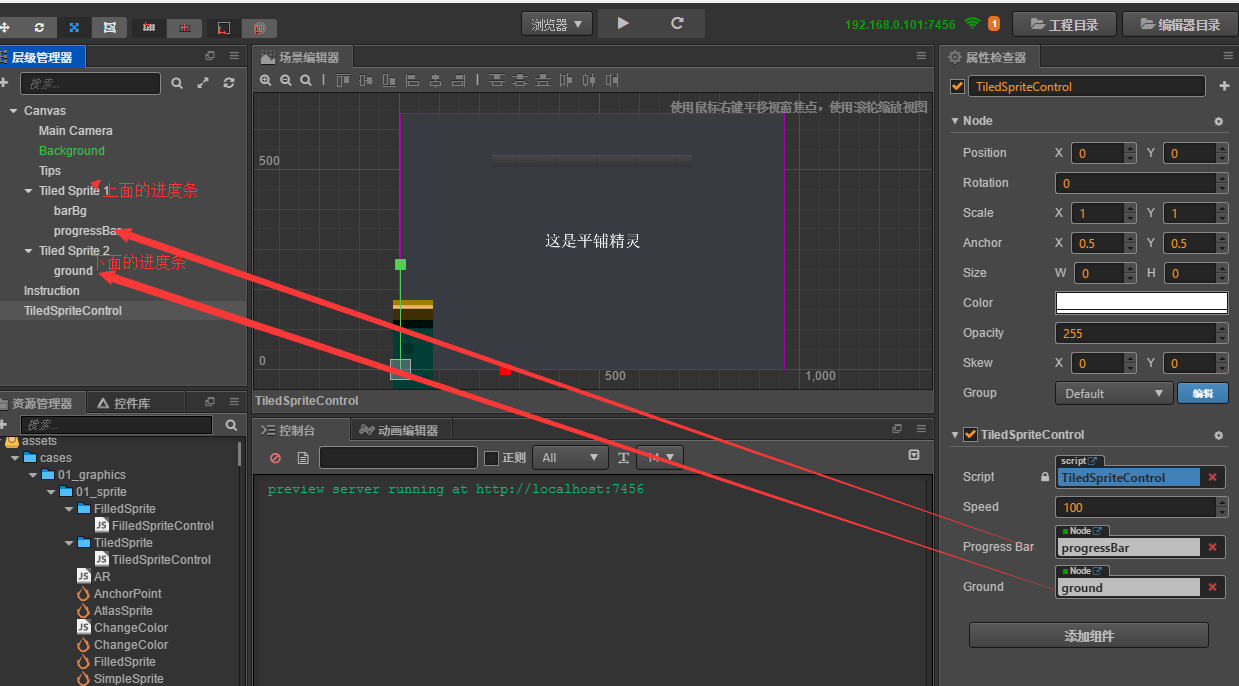Click the orange notification badge
Screen dimensions: 1239x686
(994, 23)
